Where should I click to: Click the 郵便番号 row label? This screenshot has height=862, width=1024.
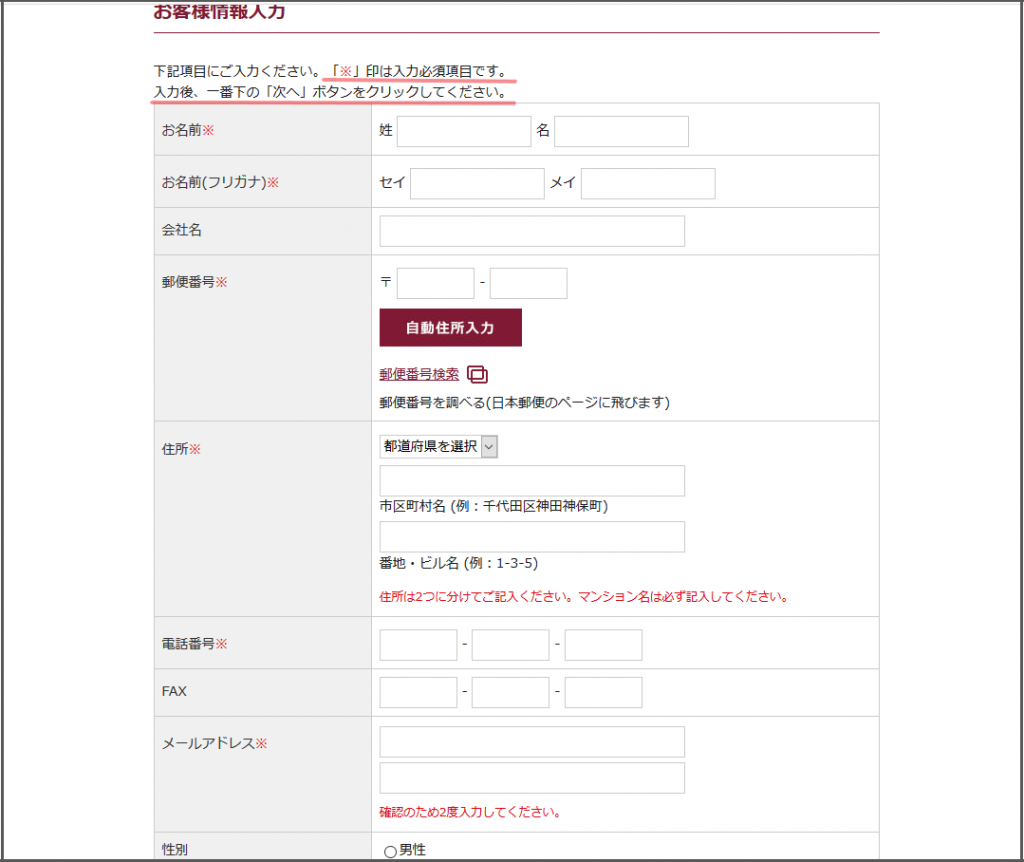click(194, 282)
